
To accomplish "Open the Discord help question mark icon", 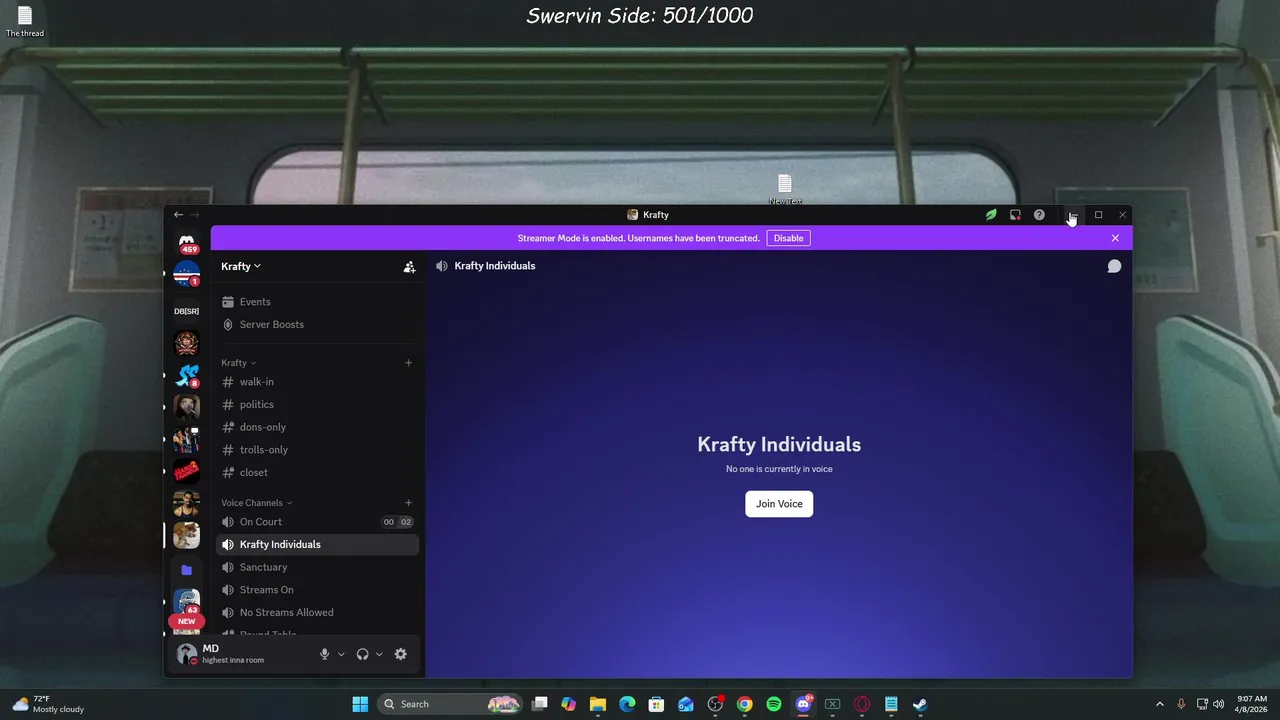I will [x=1039, y=215].
